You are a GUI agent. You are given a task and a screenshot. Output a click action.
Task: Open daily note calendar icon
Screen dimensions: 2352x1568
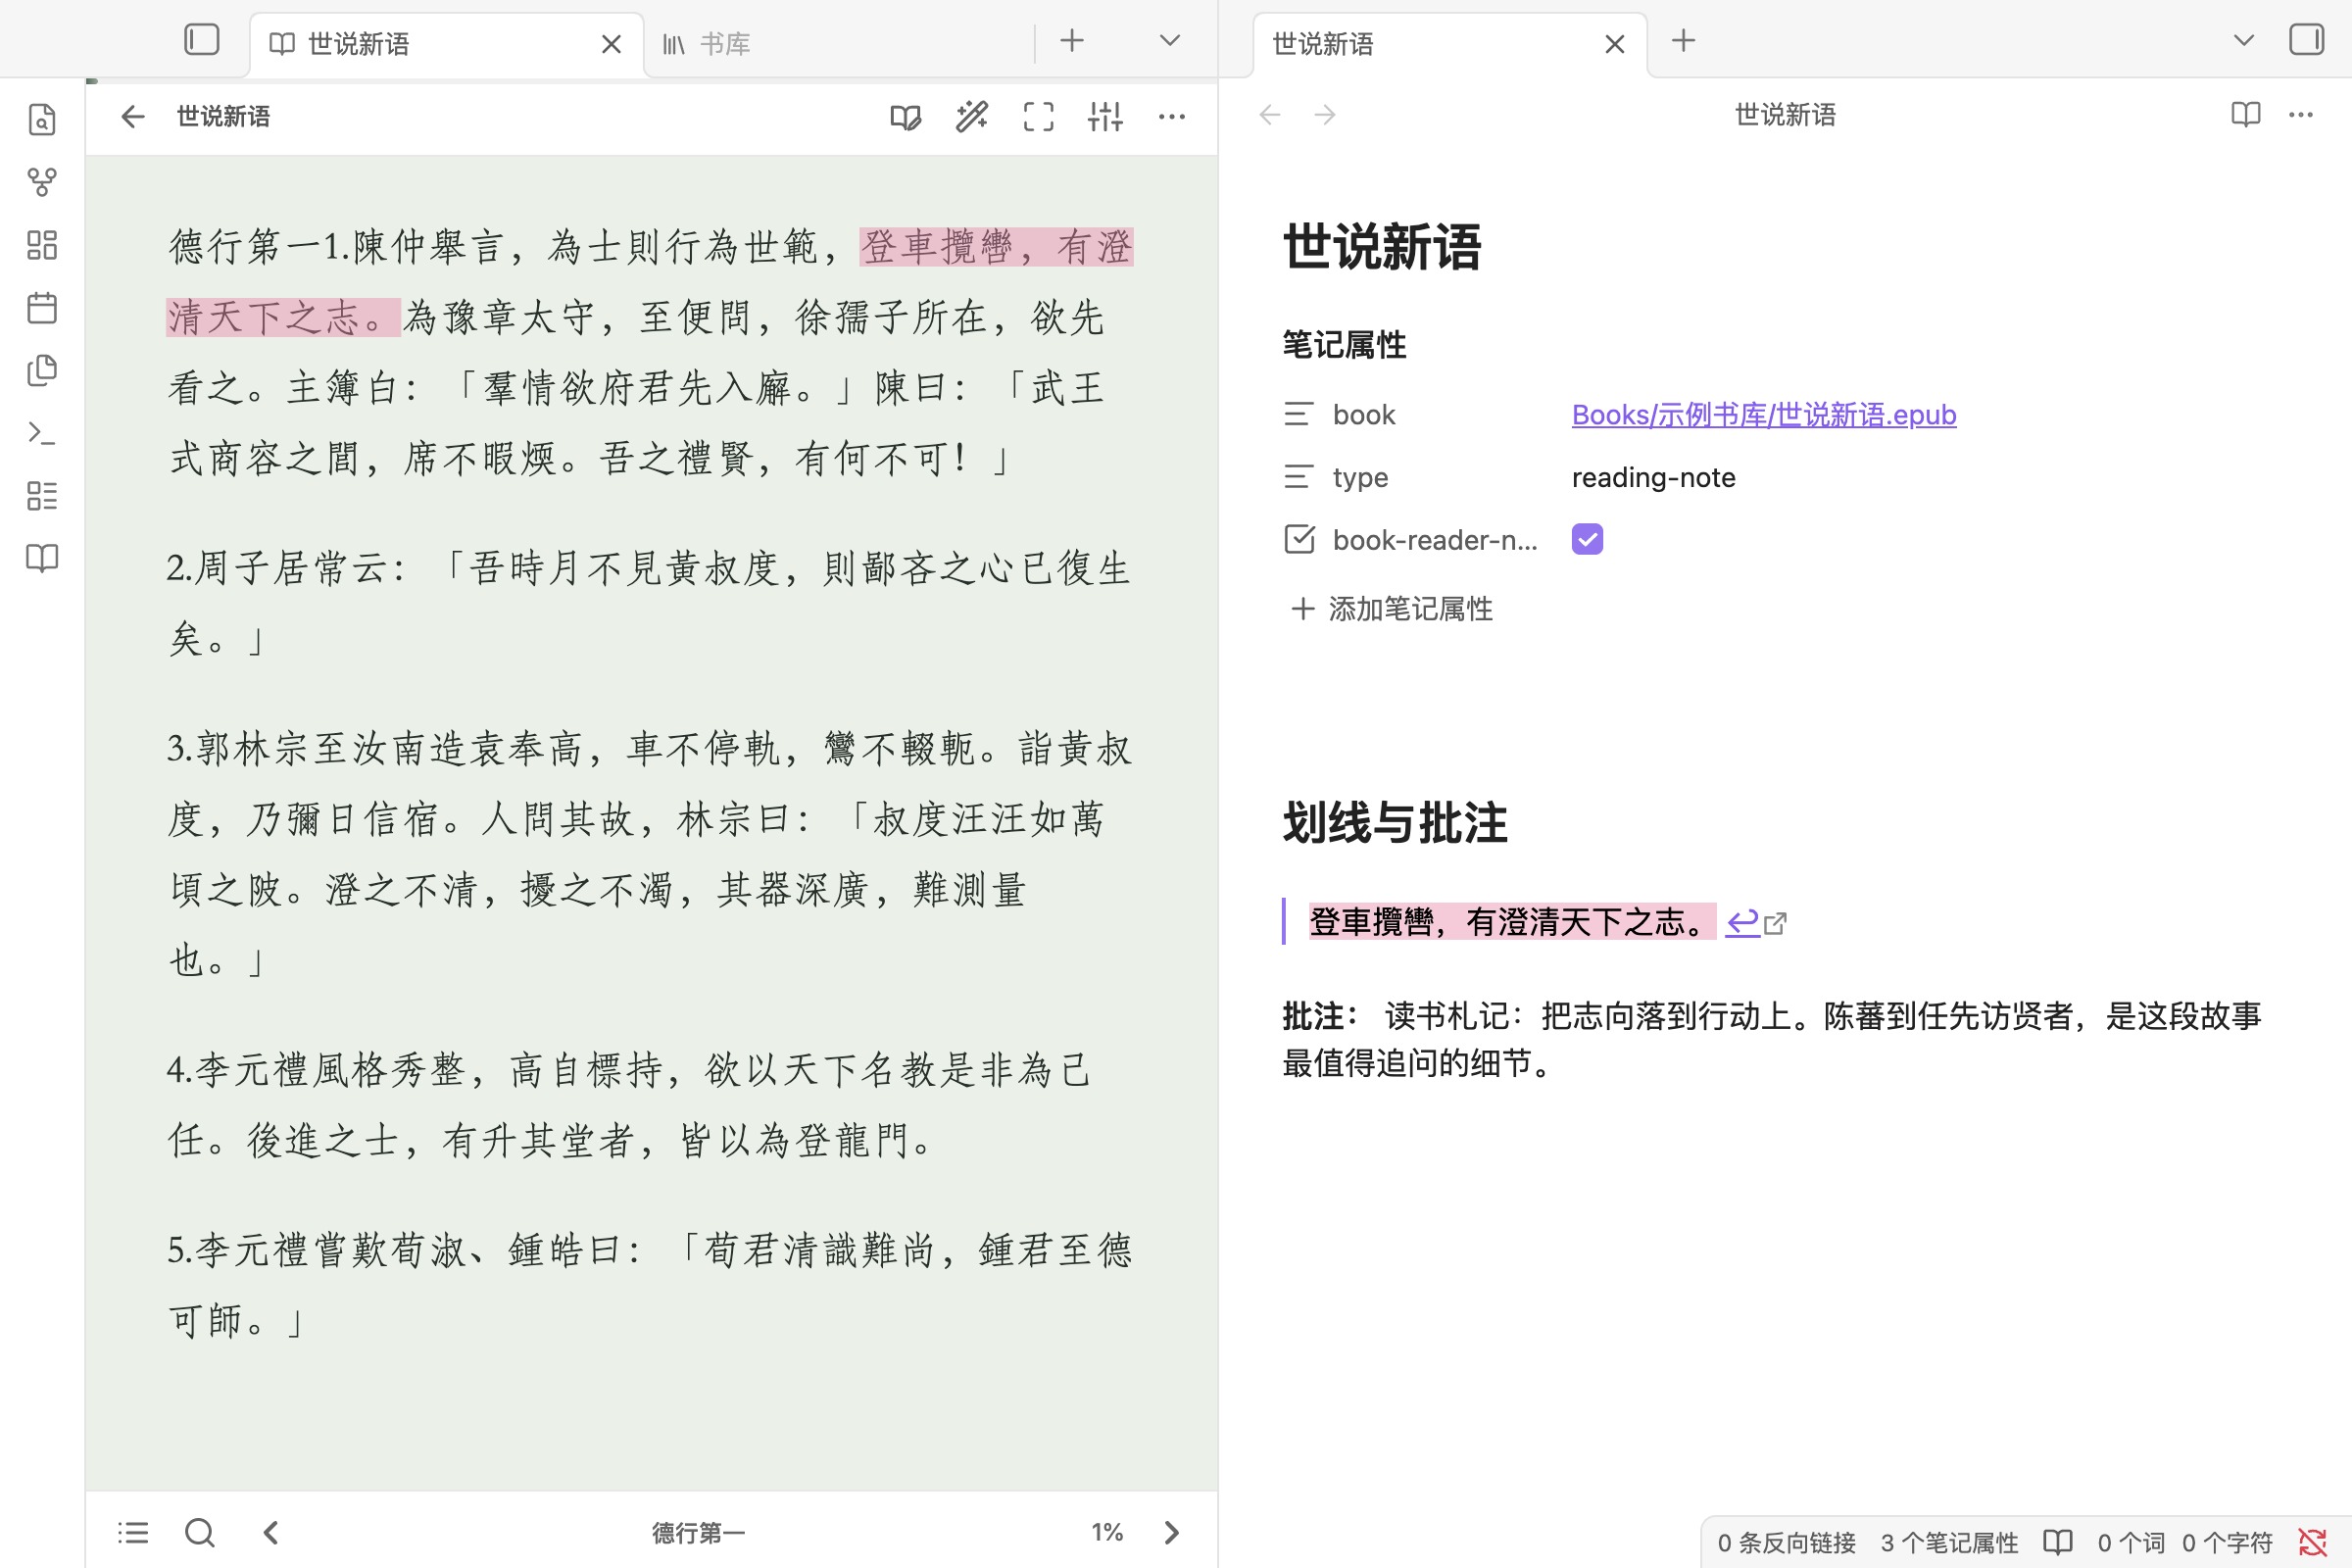click(42, 308)
